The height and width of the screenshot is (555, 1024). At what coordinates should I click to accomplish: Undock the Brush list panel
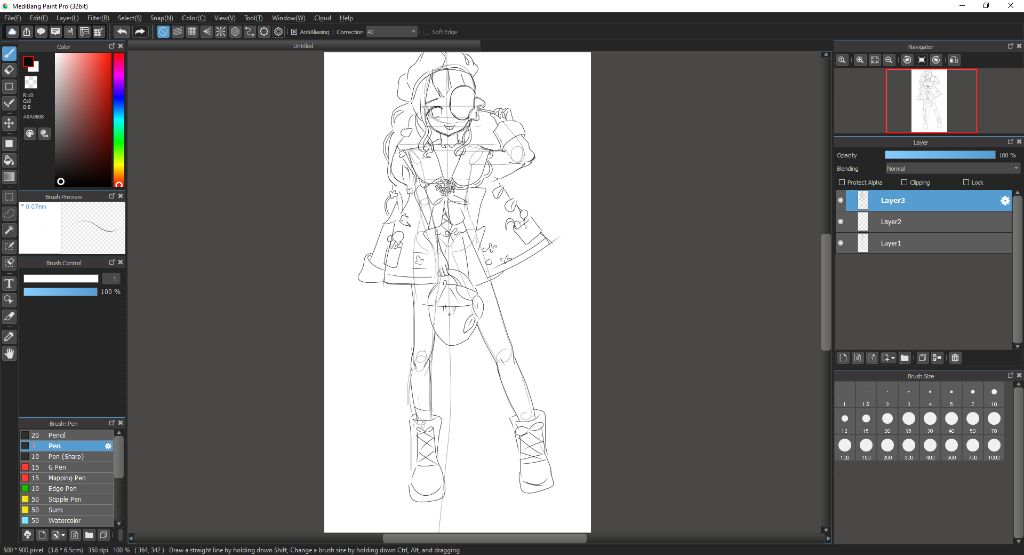[x=112, y=423]
